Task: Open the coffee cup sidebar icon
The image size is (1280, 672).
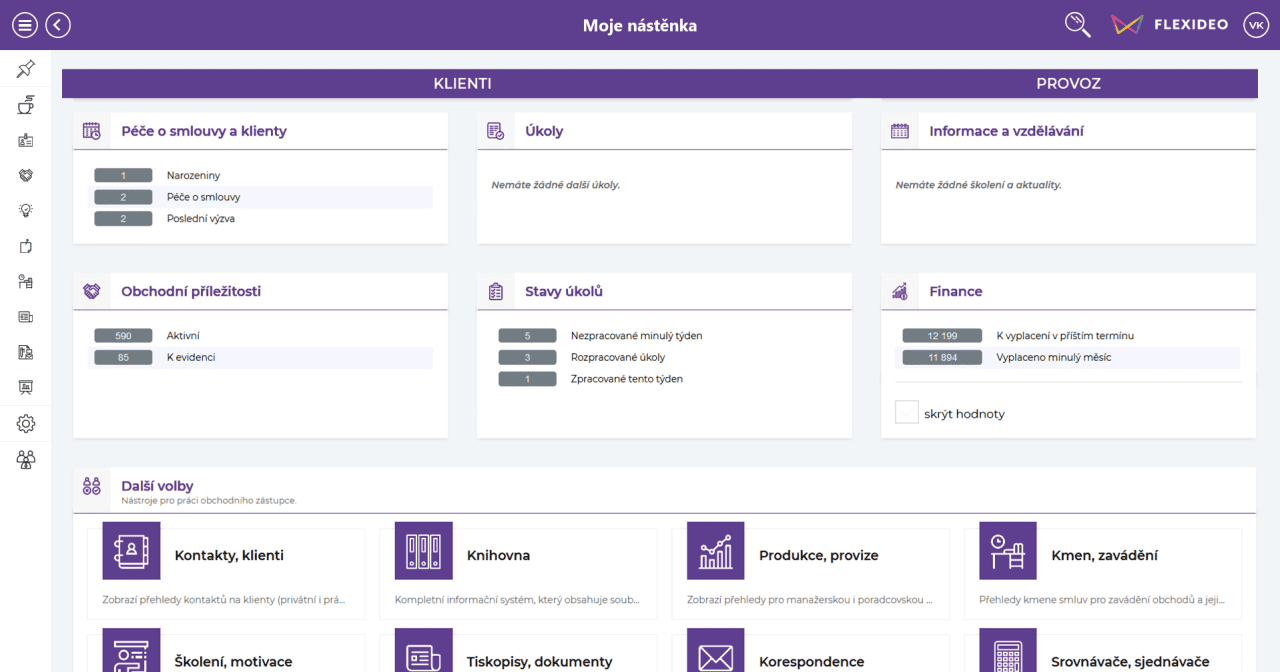Action: coord(26,104)
